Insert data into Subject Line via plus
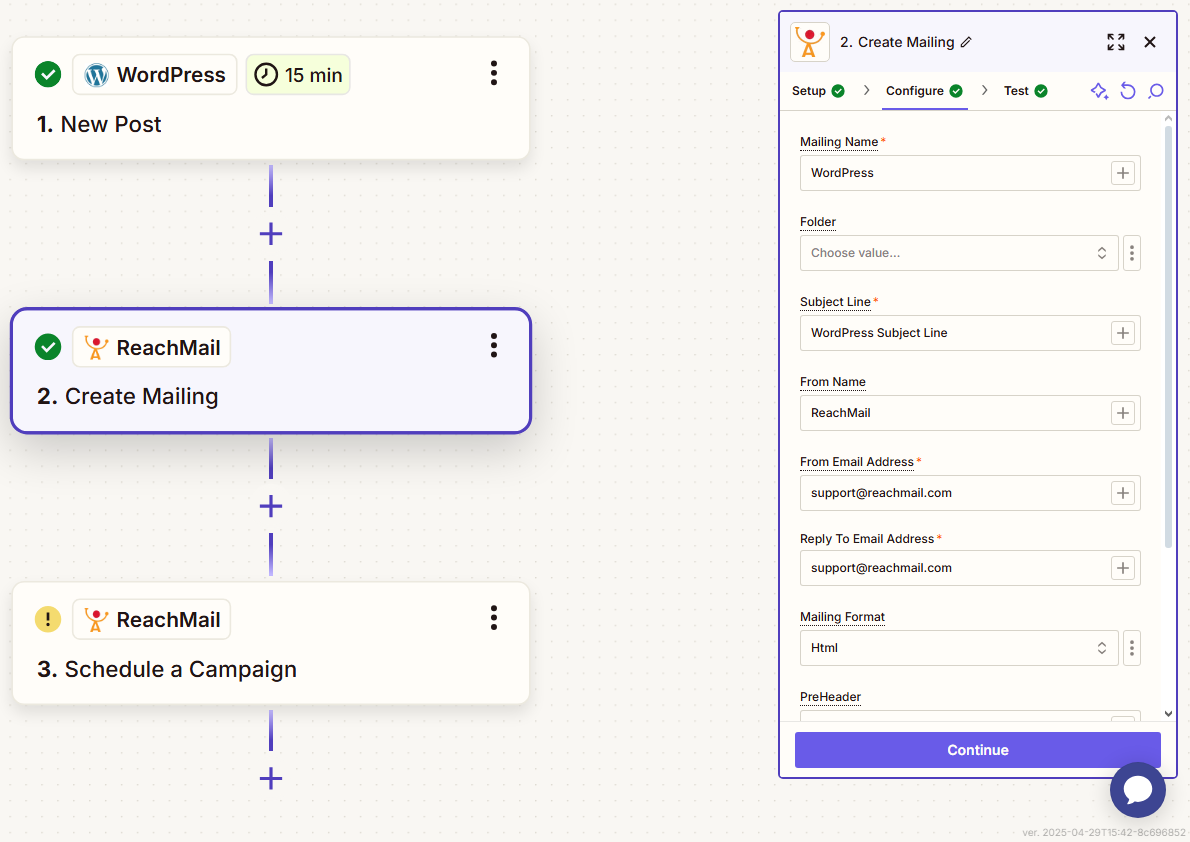 (x=1123, y=333)
